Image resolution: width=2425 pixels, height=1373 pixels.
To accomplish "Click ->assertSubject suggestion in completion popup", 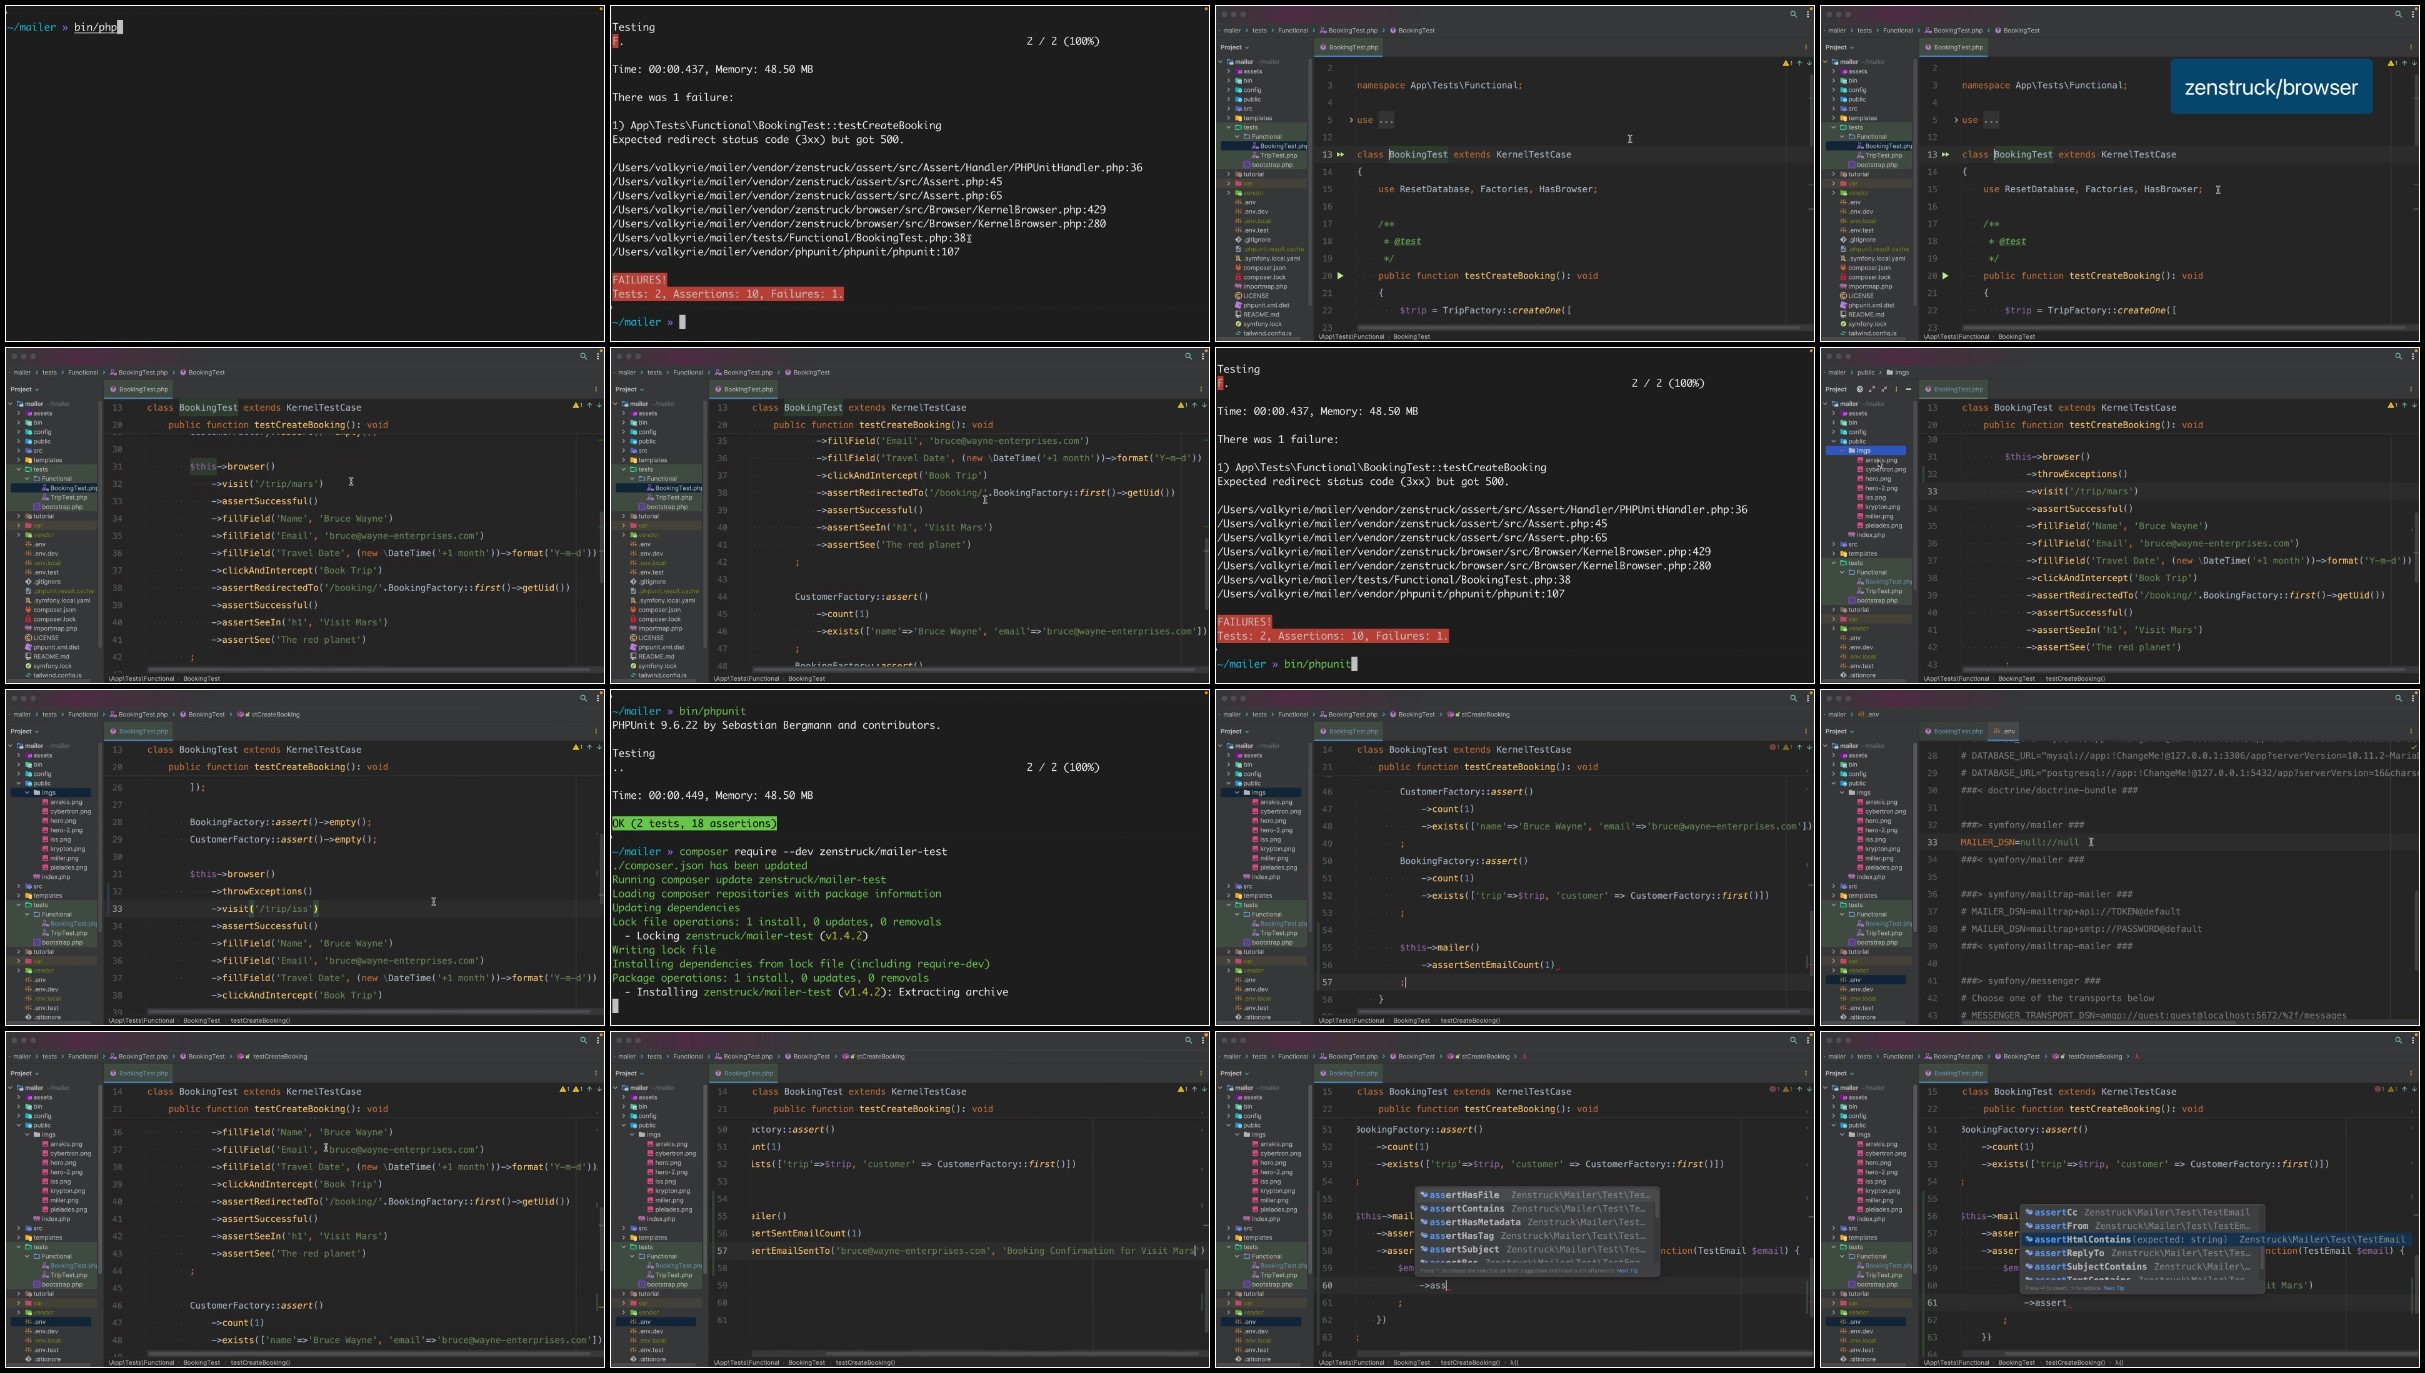I will [x=1535, y=1249].
